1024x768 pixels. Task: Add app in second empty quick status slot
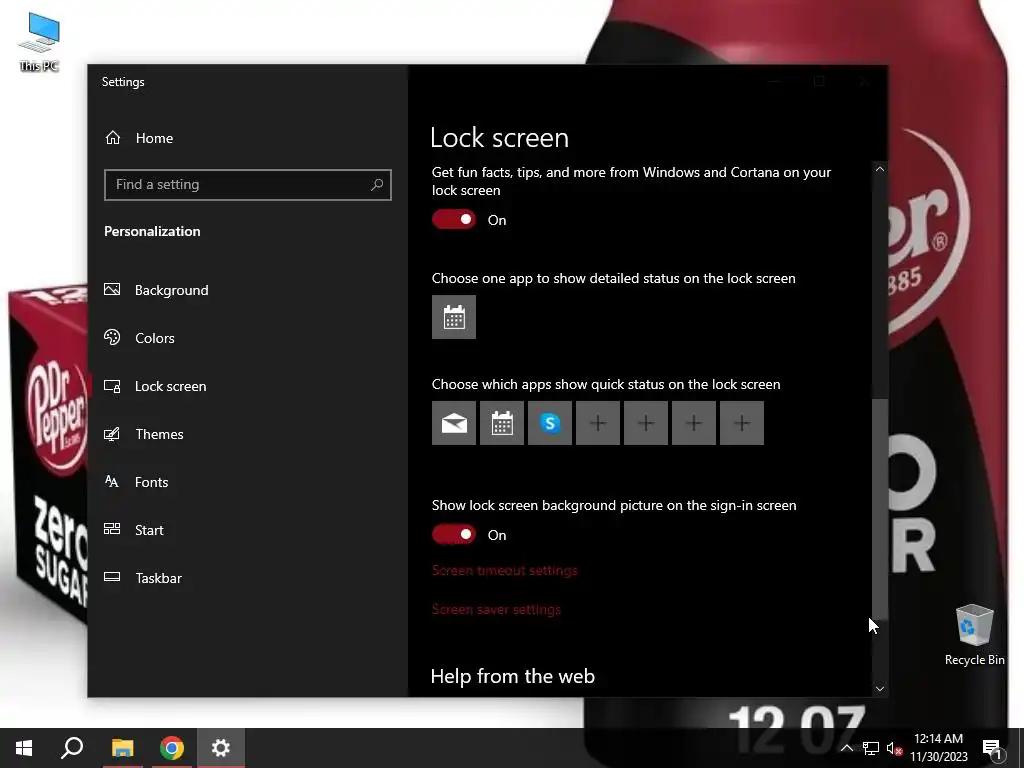[x=646, y=423]
